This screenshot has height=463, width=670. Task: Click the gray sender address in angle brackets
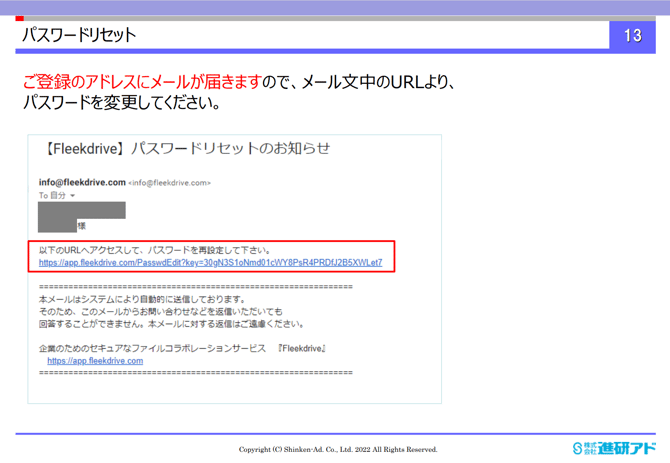tap(170, 183)
